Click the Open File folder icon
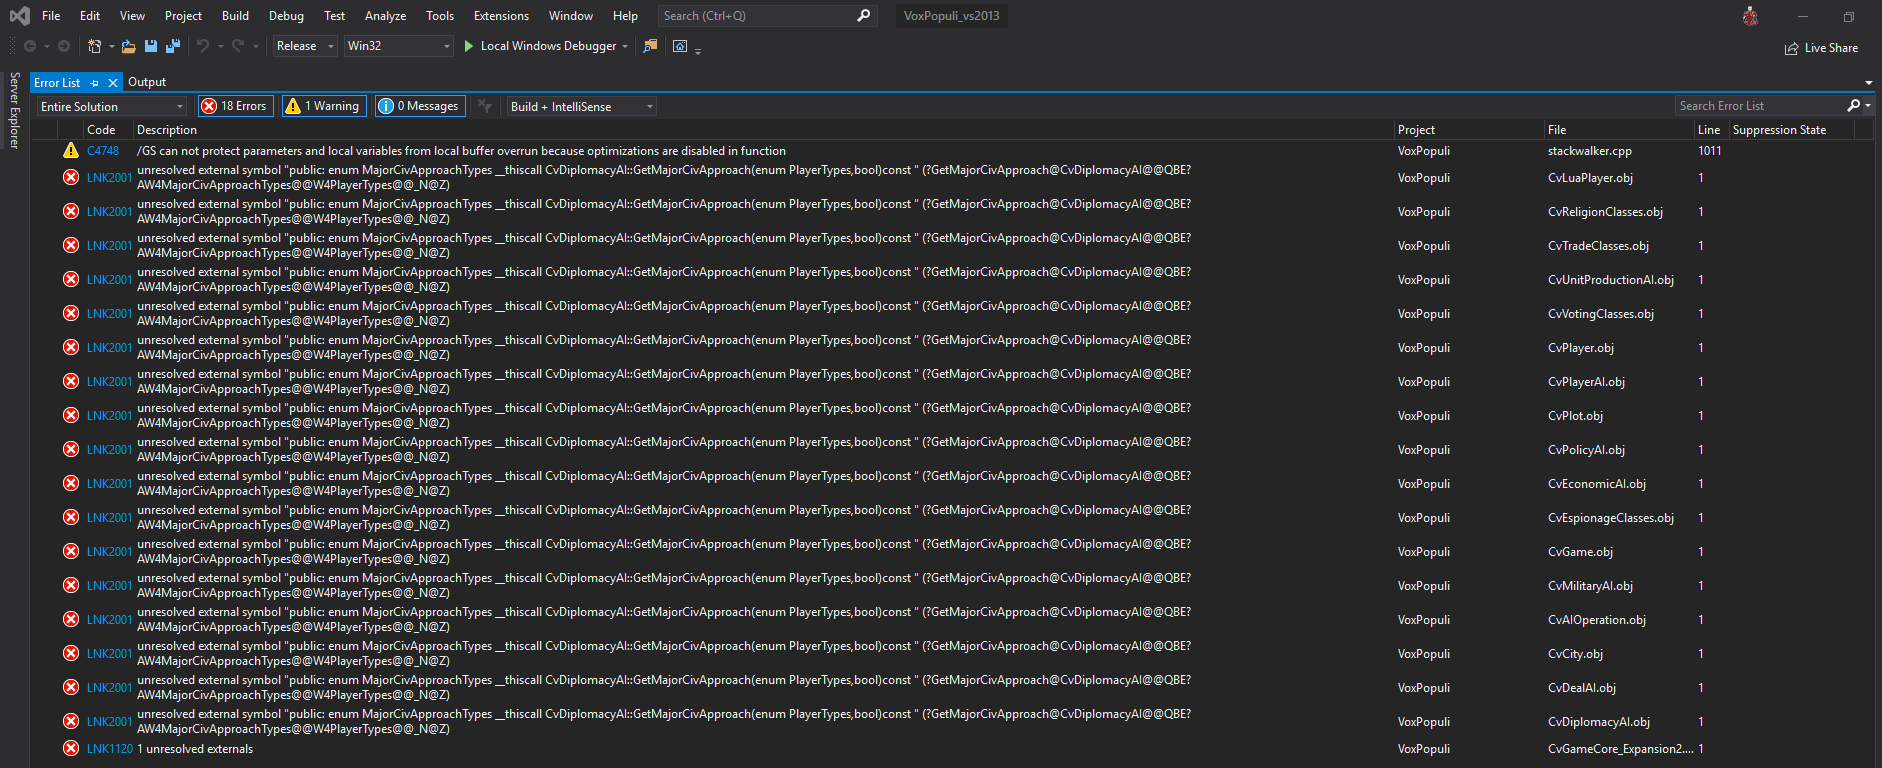This screenshot has width=1882, height=768. point(129,46)
